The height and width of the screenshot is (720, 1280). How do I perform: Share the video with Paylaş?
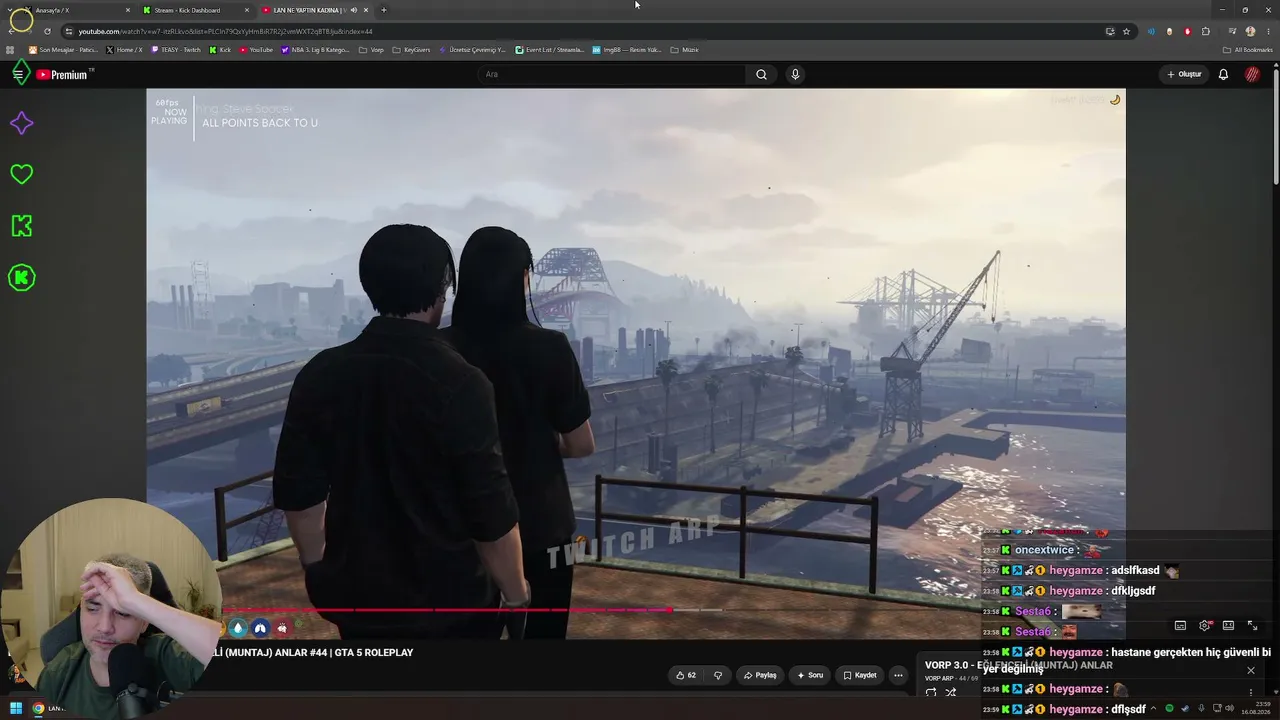[x=760, y=675]
